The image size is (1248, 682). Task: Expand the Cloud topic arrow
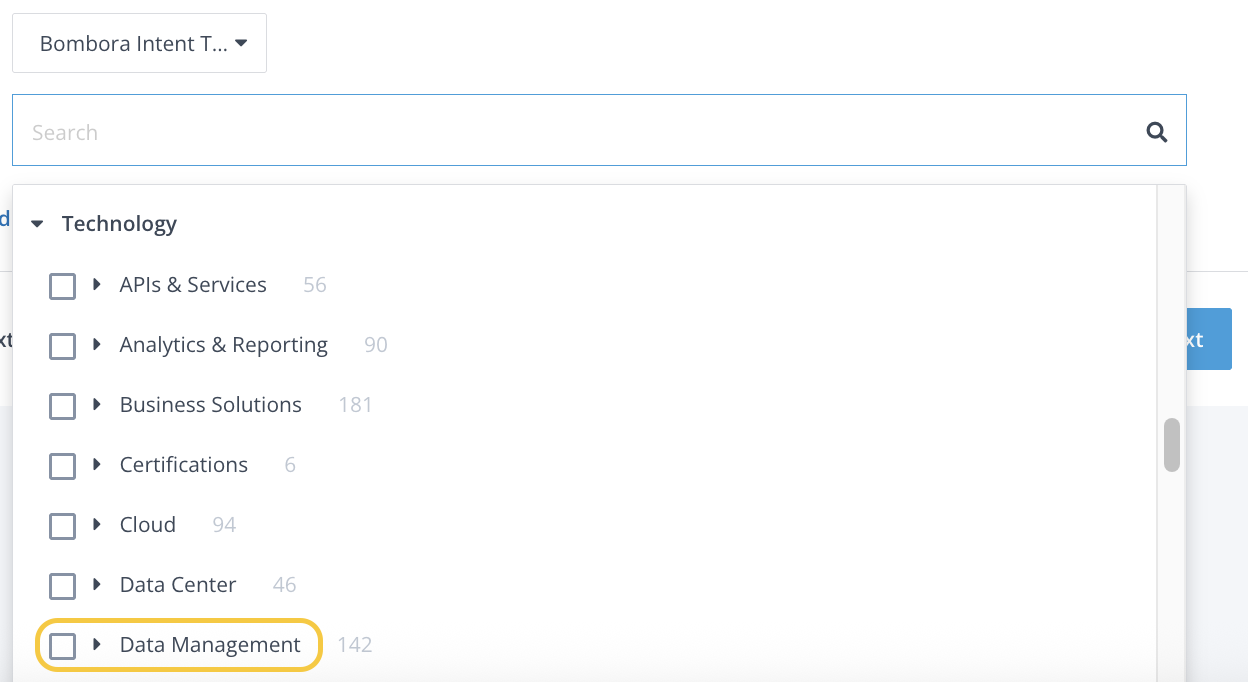pyautogui.click(x=97, y=525)
